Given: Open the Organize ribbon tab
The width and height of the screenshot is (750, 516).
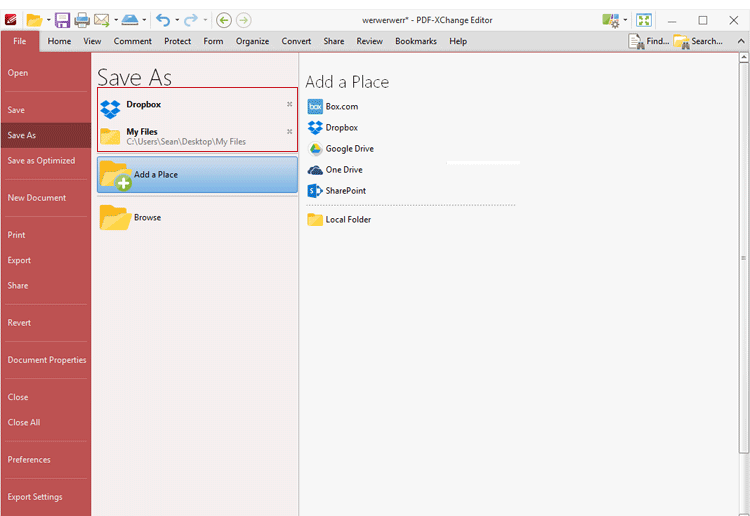Looking at the screenshot, I should tap(252, 41).
